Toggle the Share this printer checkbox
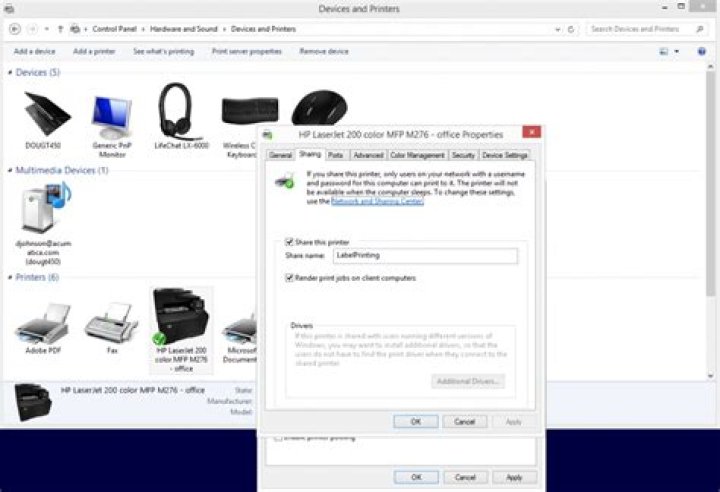The width and height of the screenshot is (720, 492). click(289, 242)
